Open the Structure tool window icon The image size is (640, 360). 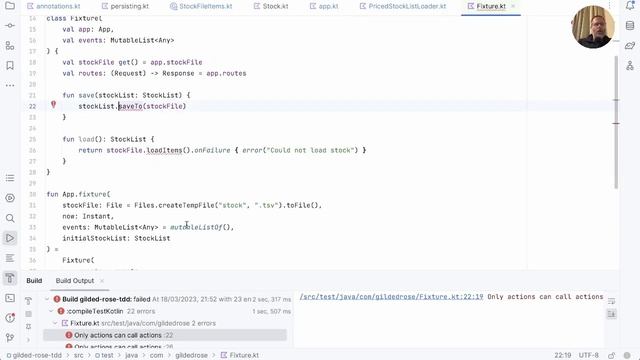[10, 45]
